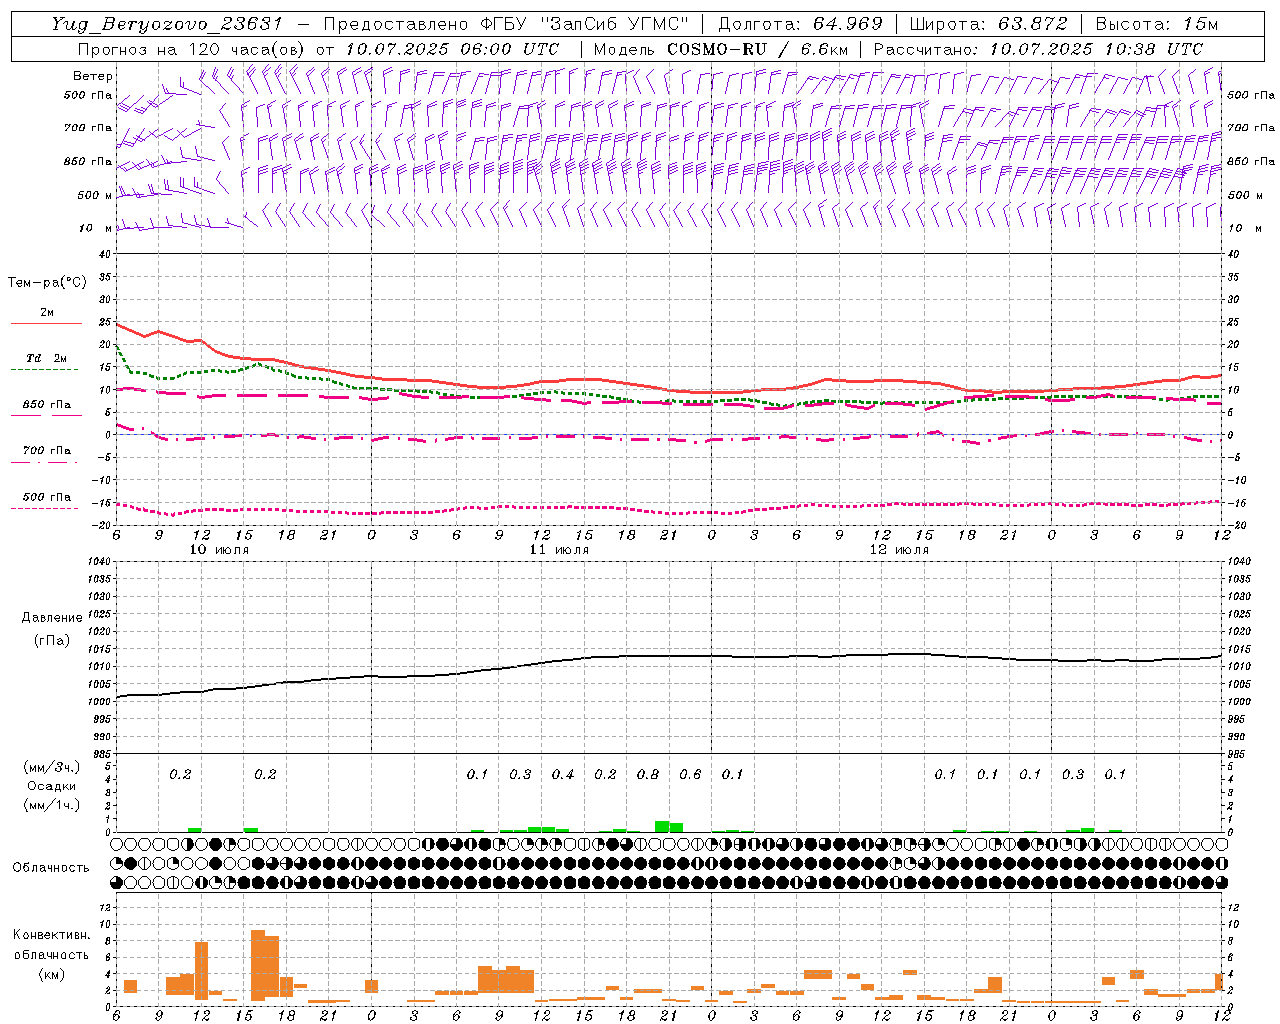Click the 0.6 three-hour precipitation value
1280x1024 pixels.
690,774
